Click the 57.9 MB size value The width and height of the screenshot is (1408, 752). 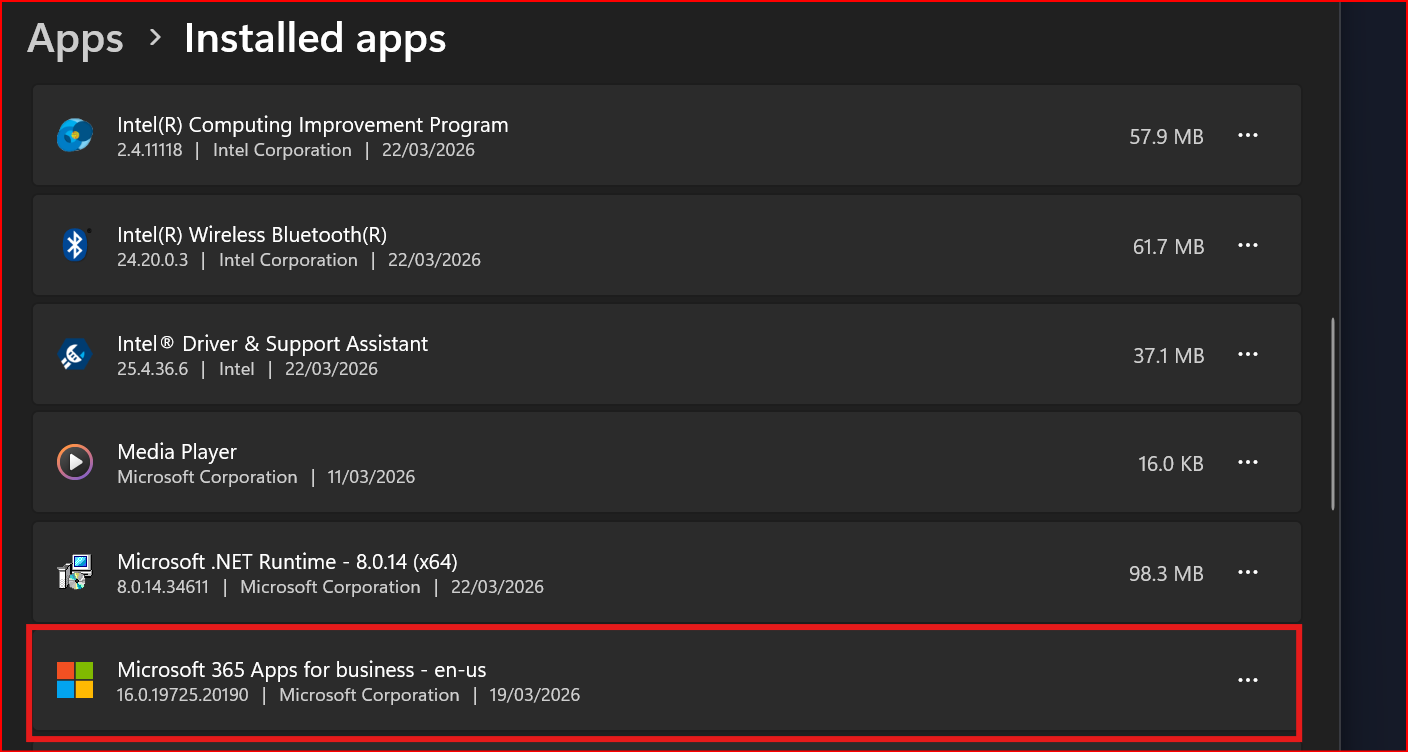[x=1166, y=136]
